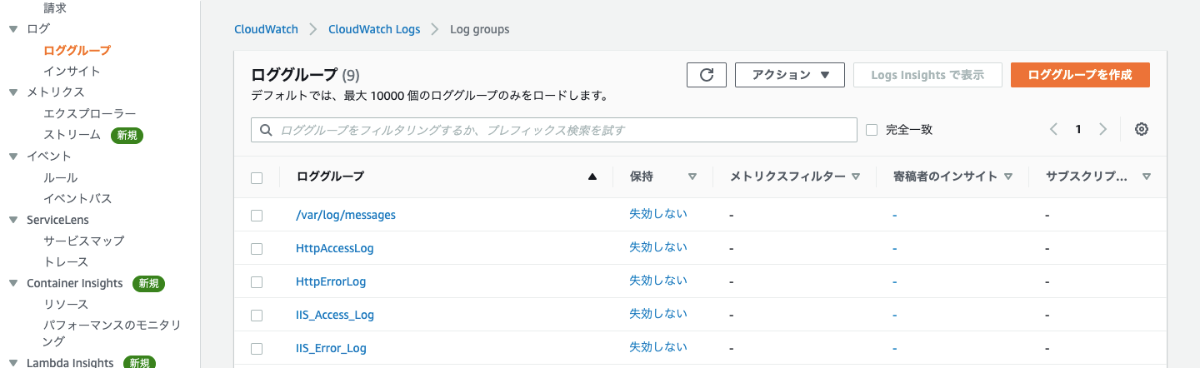Click the search magnifier icon
Viewport: 1200px width, 368px height.
tap(267, 130)
